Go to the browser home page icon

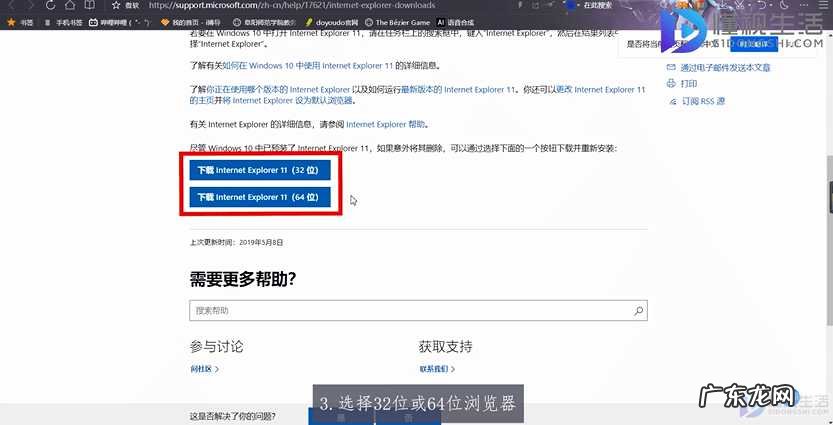[70, 5]
